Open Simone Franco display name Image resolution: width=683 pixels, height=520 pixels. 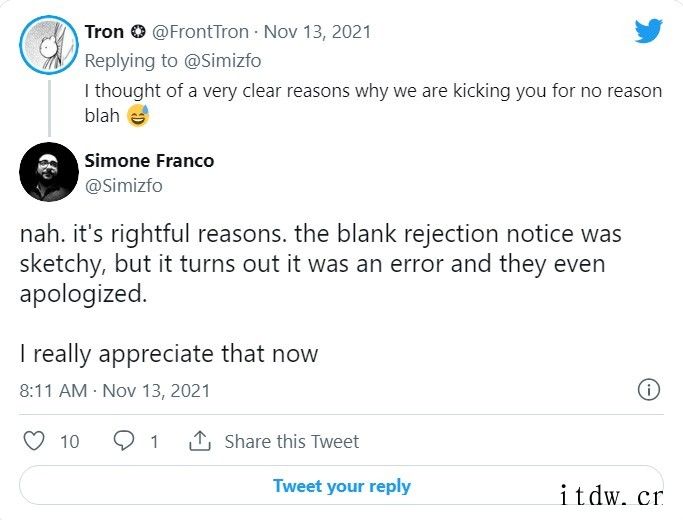pos(149,161)
